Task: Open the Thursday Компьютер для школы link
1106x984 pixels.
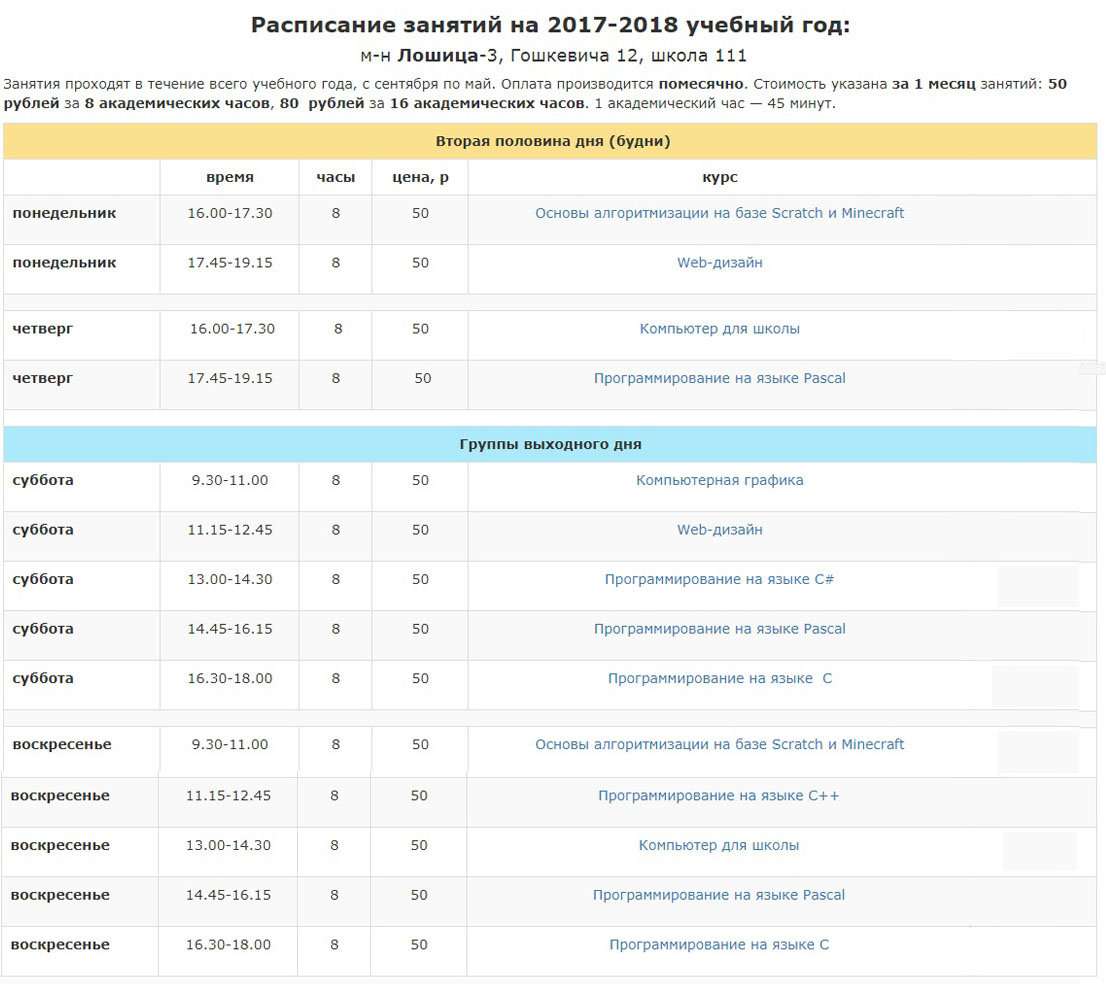Action: (x=719, y=329)
